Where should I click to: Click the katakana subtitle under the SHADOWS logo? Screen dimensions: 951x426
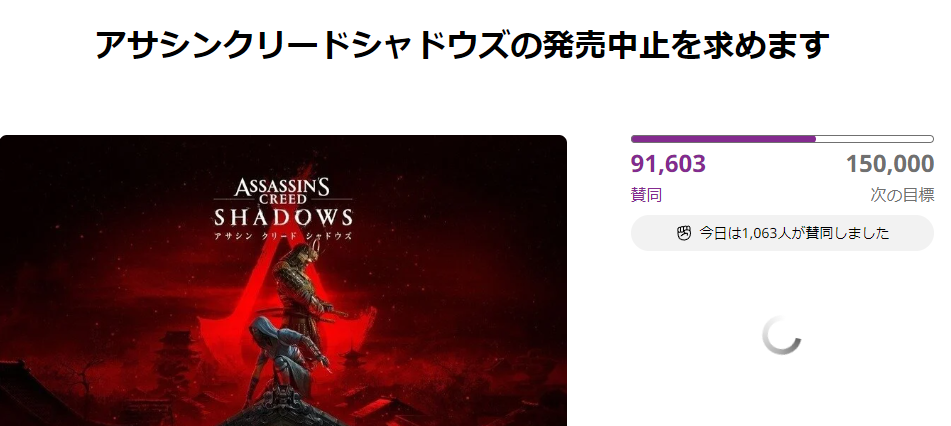tap(283, 235)
